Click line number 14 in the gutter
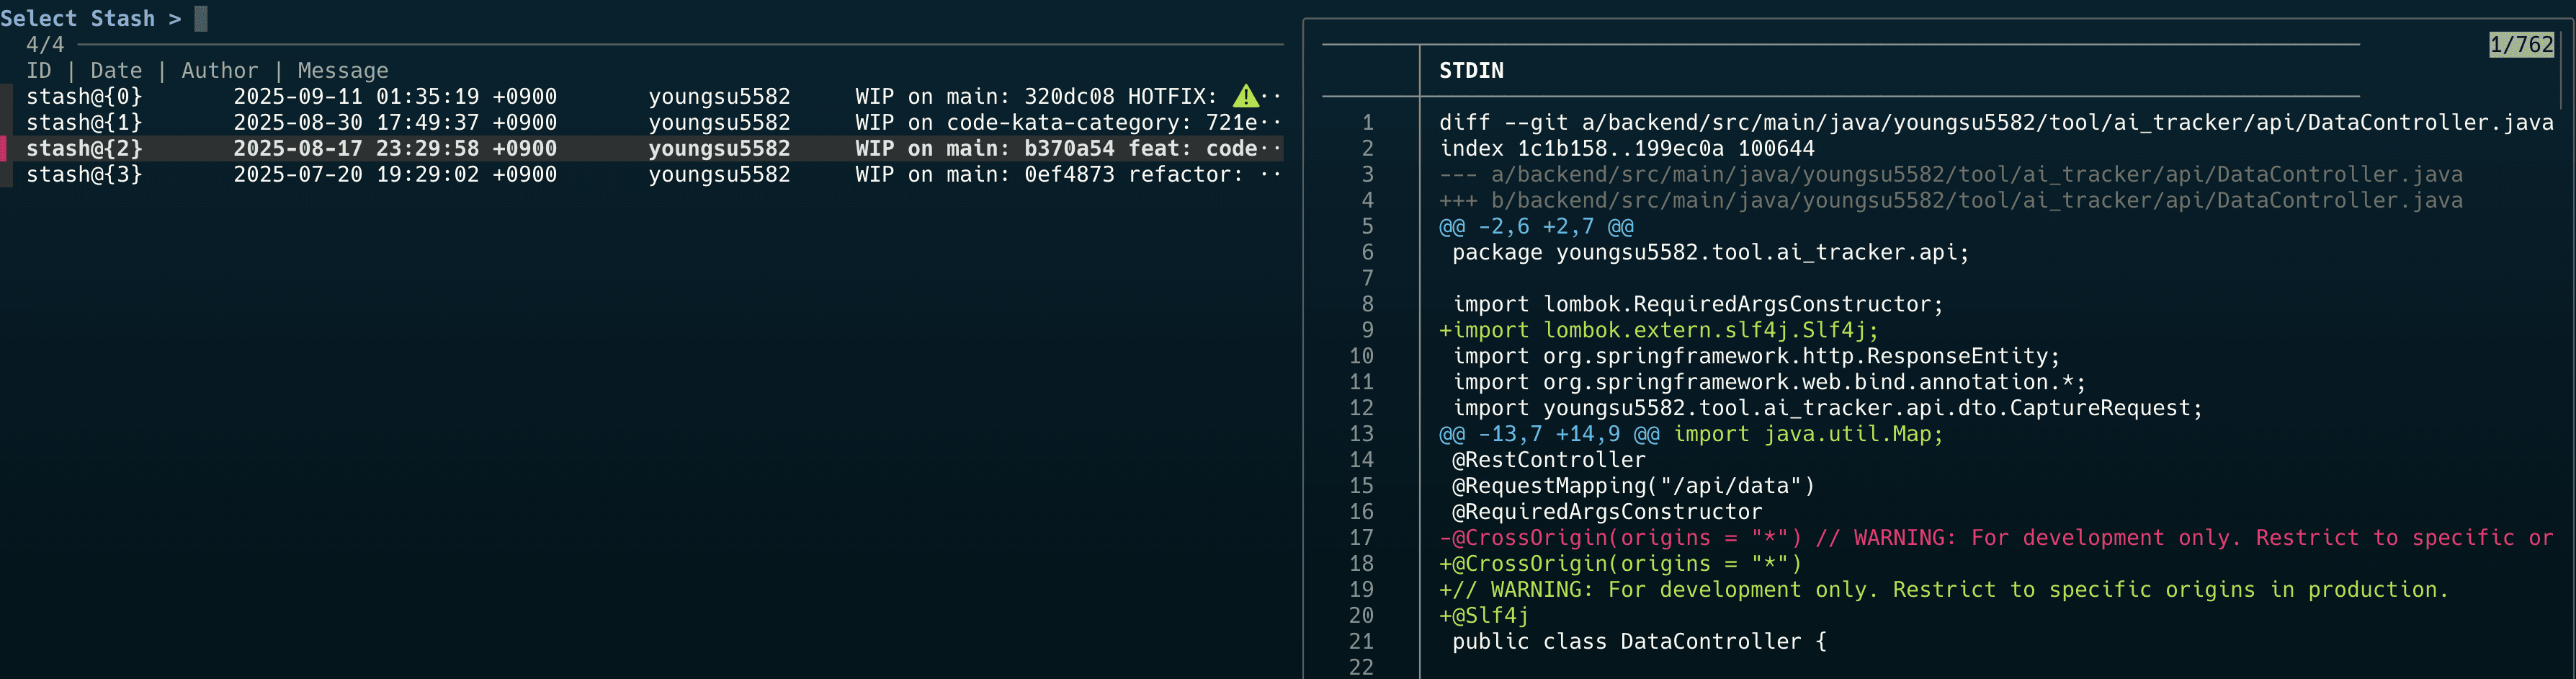Viewport: 2576px width, 679px height. tap(1361, 460)
